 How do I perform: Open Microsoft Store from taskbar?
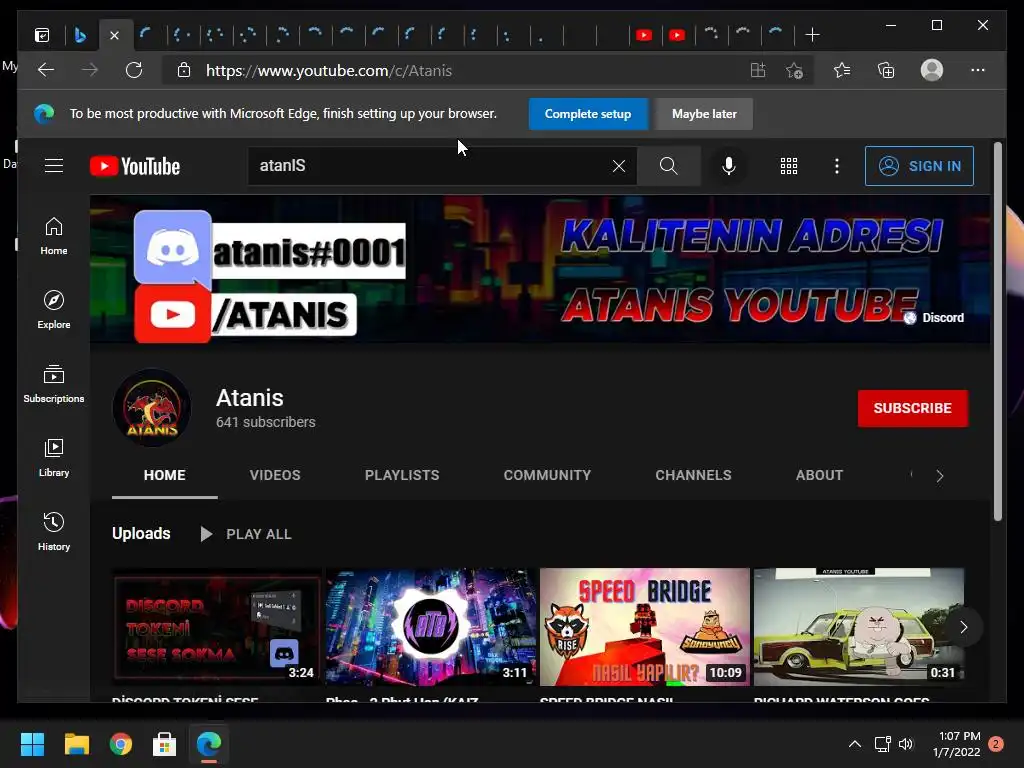point(165,744)
